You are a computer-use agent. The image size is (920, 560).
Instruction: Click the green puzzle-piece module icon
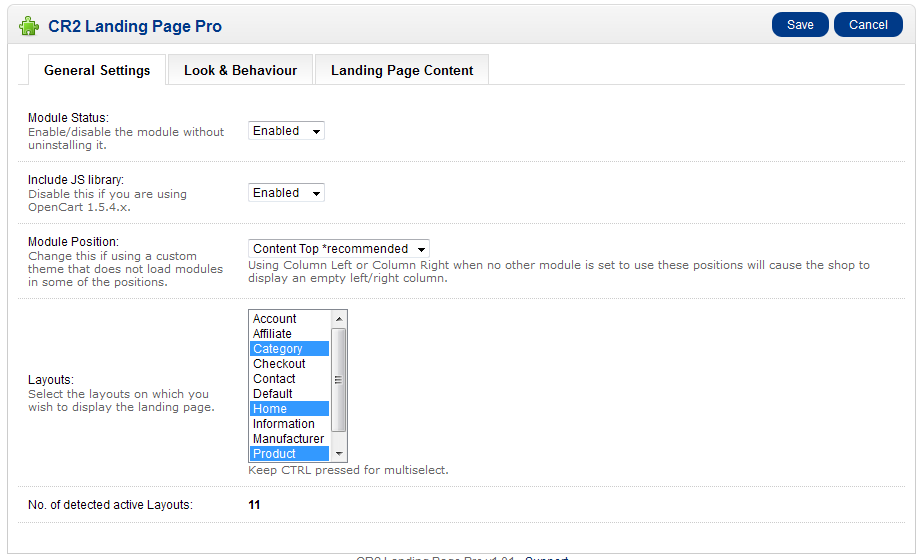(29, 26)
